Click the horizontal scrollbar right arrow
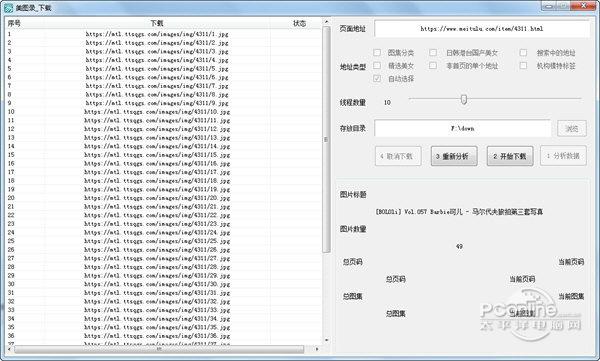Viewport: 600px width, 361px height. (x=317, y=349)
